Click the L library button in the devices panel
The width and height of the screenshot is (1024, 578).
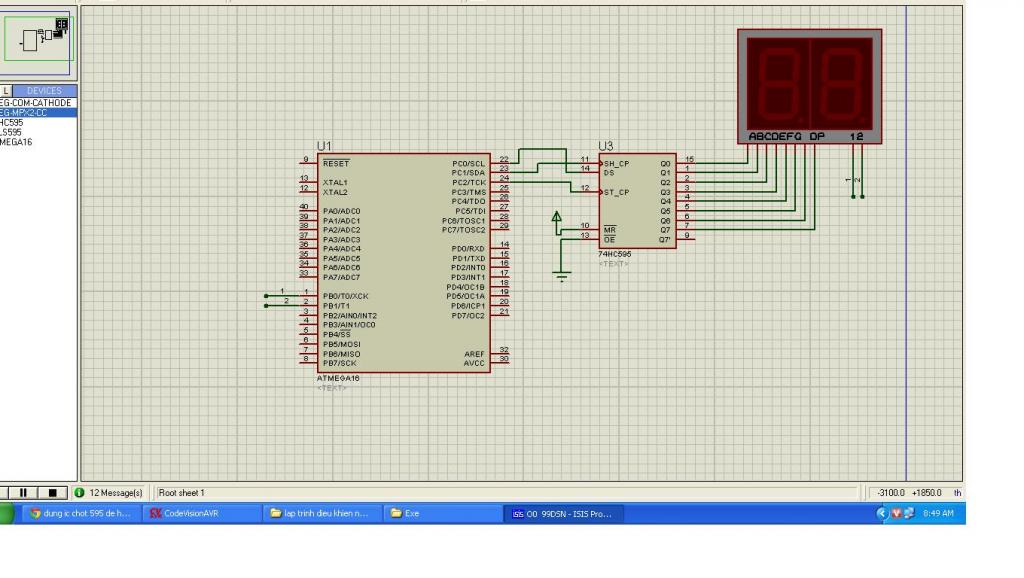pos(6,91)
